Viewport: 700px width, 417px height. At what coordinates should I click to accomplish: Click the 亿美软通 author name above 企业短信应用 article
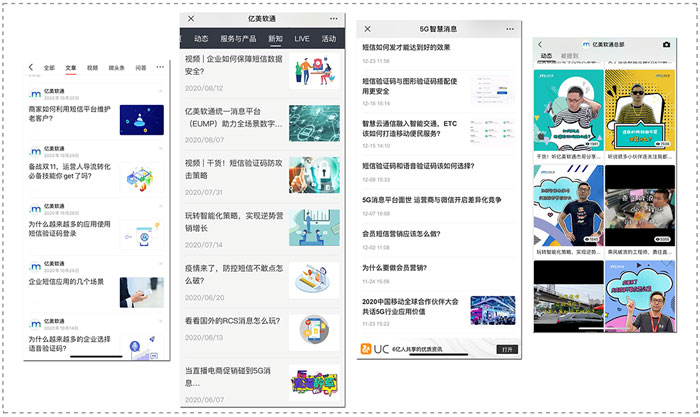pyautogui.click(x=54, y=264)
